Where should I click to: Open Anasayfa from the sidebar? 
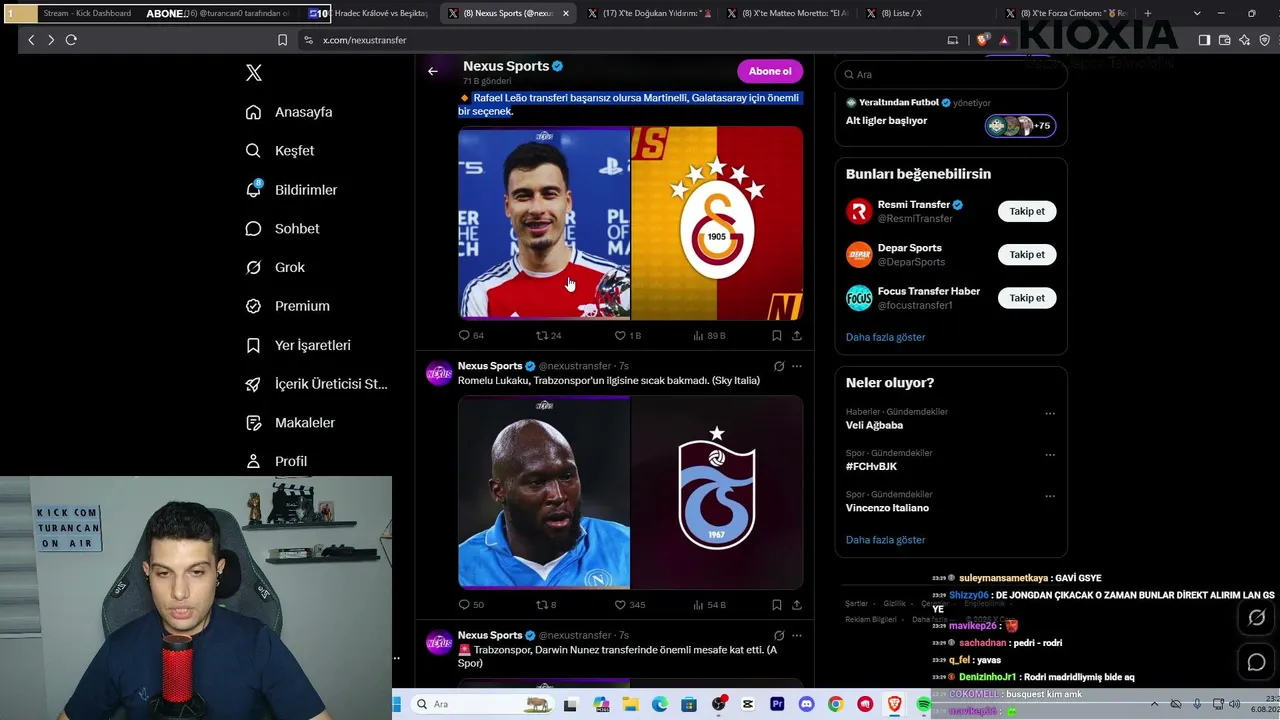click(x=289, y=112)
